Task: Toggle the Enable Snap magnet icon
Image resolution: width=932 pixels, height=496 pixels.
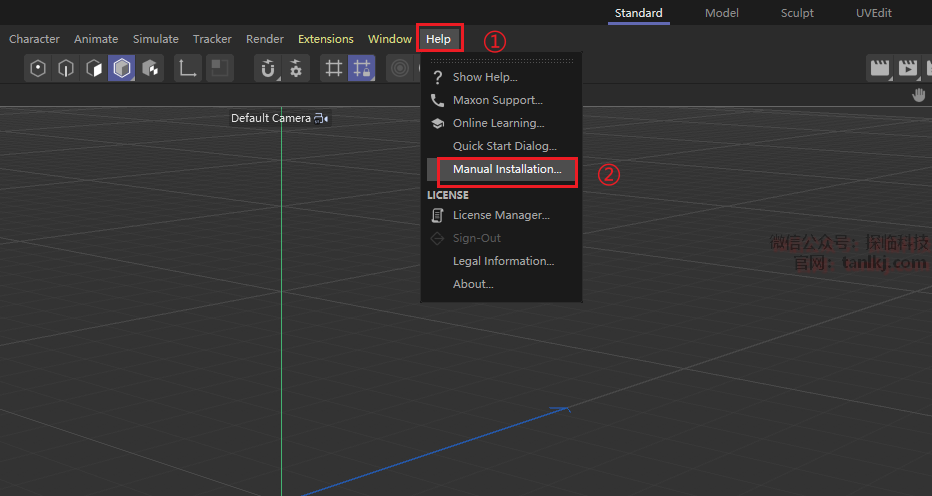Action: (x=268, y=69)
